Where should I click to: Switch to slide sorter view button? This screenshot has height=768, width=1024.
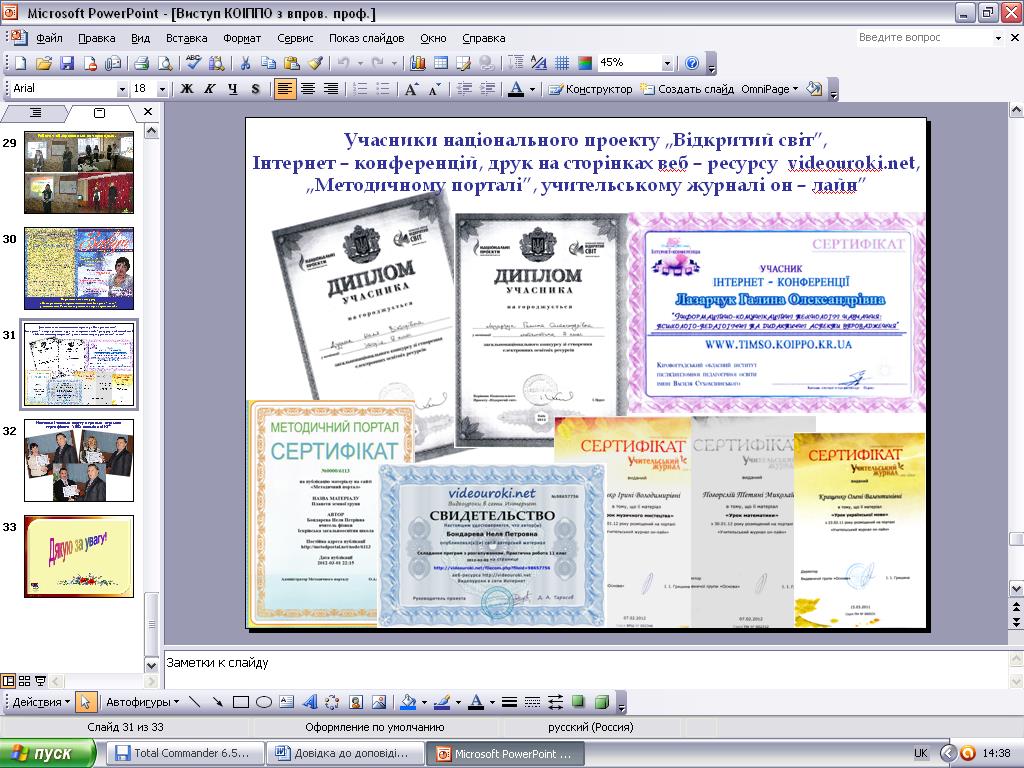[24, 681]
